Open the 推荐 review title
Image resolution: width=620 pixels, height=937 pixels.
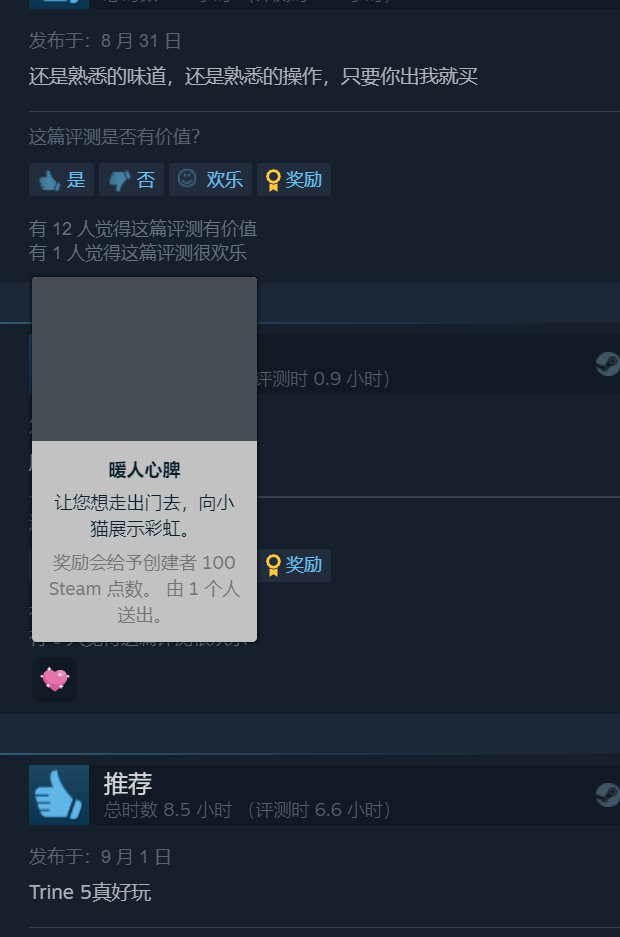128,783
